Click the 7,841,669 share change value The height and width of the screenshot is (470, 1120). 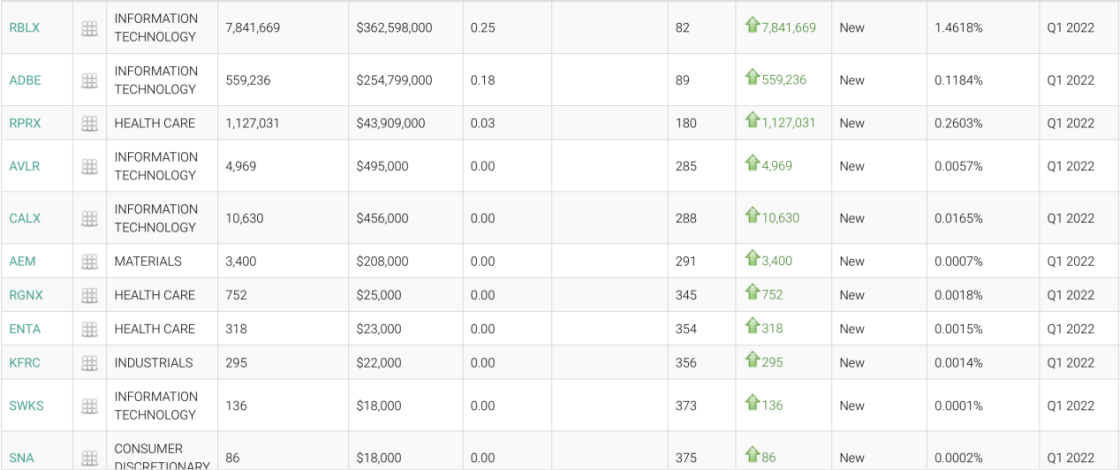pyautogui.click(x=789, y=28)
